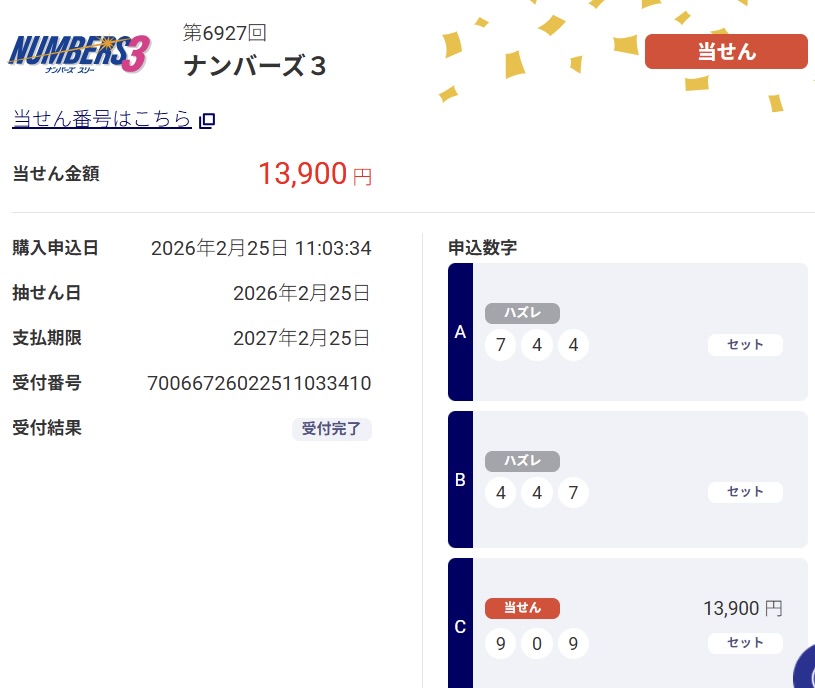Click digit 7 circle in row A
The image size is (815, 688).
500,346
